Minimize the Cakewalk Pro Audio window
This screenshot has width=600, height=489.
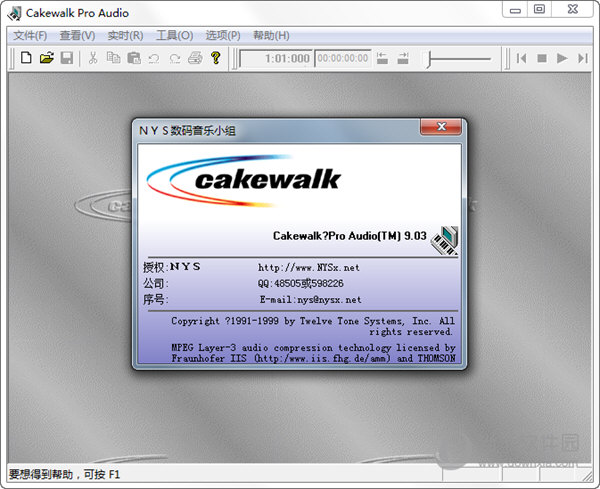[x=515, y=9]
